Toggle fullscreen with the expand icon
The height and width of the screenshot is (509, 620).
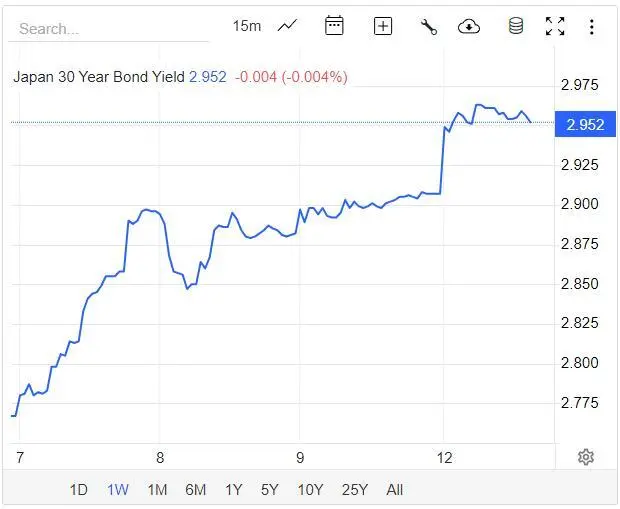555,27
